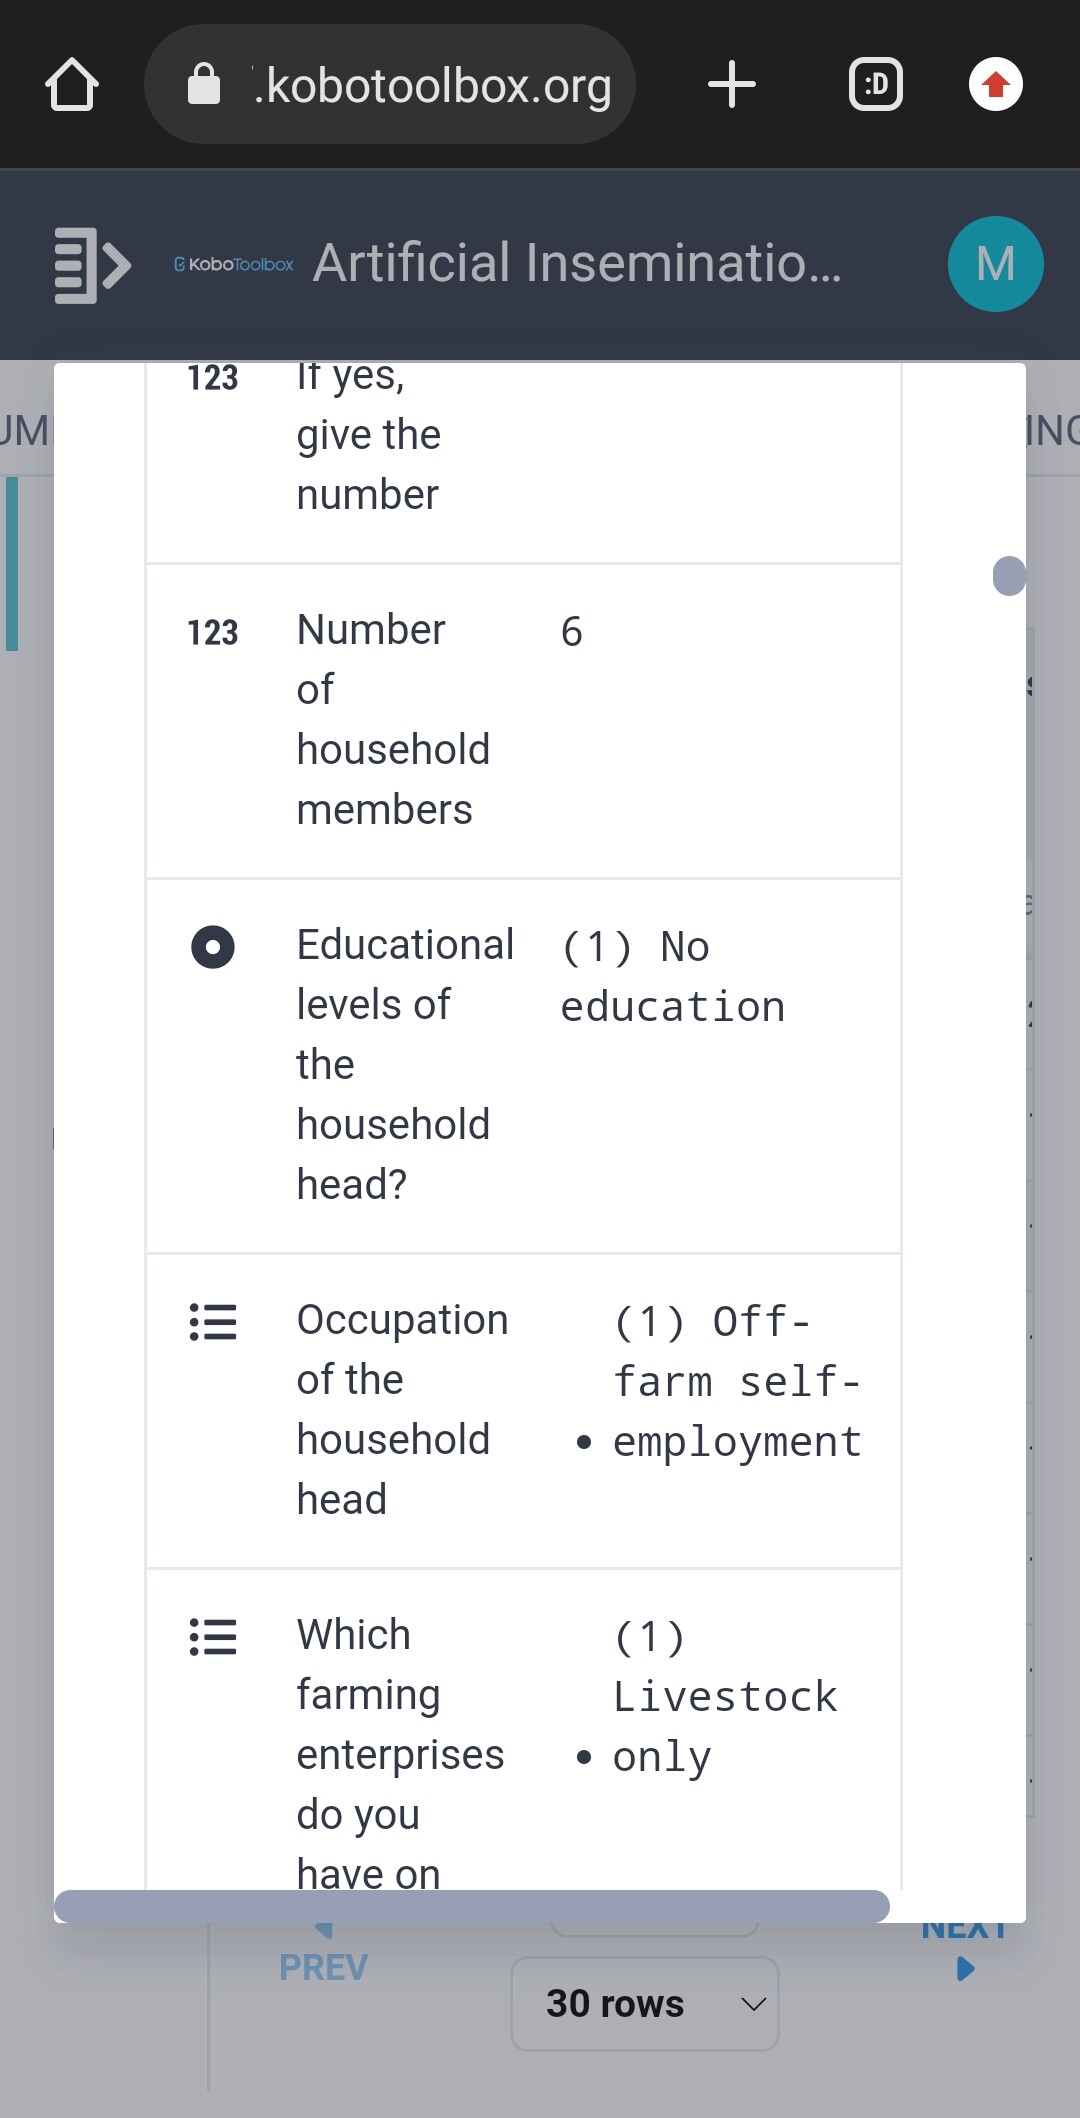Open the M account avatar menu

(995, 264)
